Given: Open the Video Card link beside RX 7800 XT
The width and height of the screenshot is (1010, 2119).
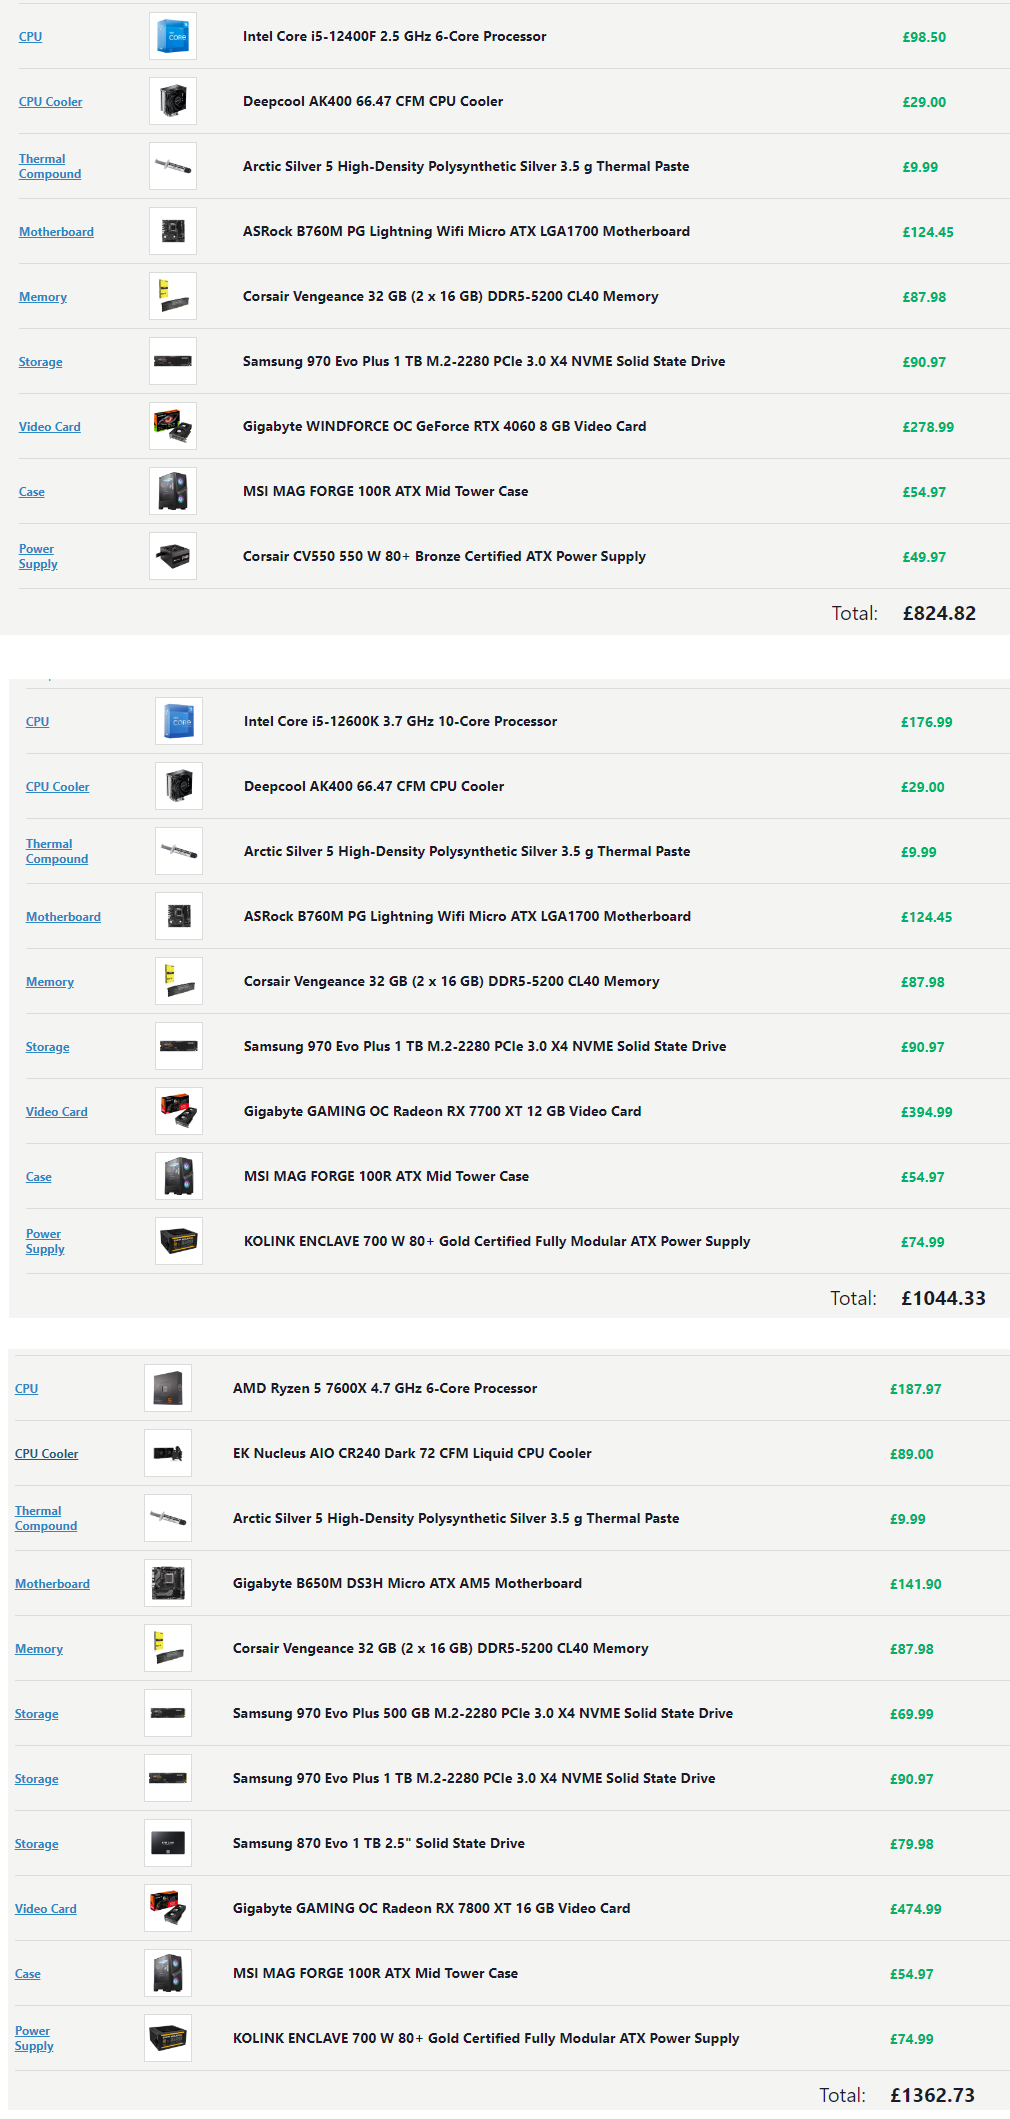Looking at the screenshot, I should pos(45,1909).
